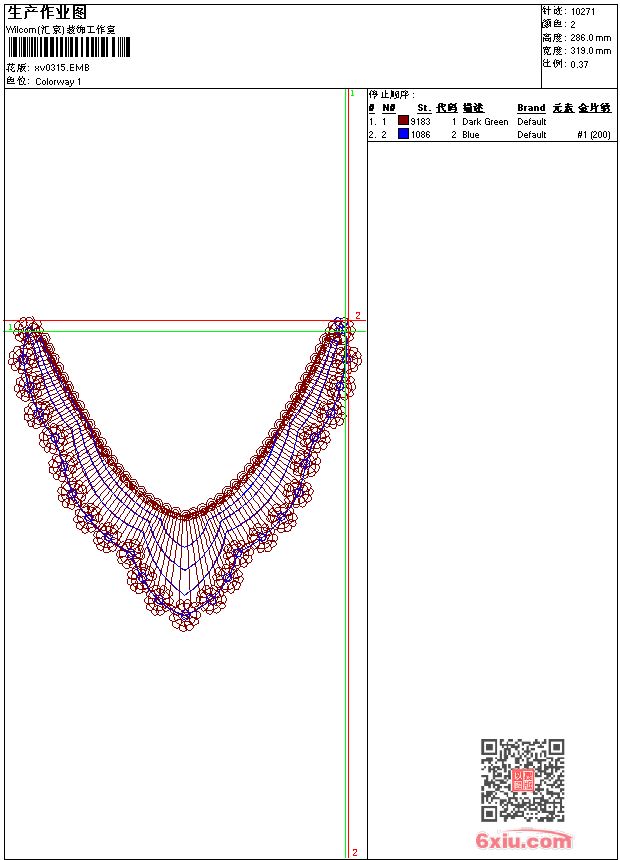The width and height of the screenshot is (620, 860).
Task: Click the dark red color swatch for stitch 9183
Action: [403, 121]
